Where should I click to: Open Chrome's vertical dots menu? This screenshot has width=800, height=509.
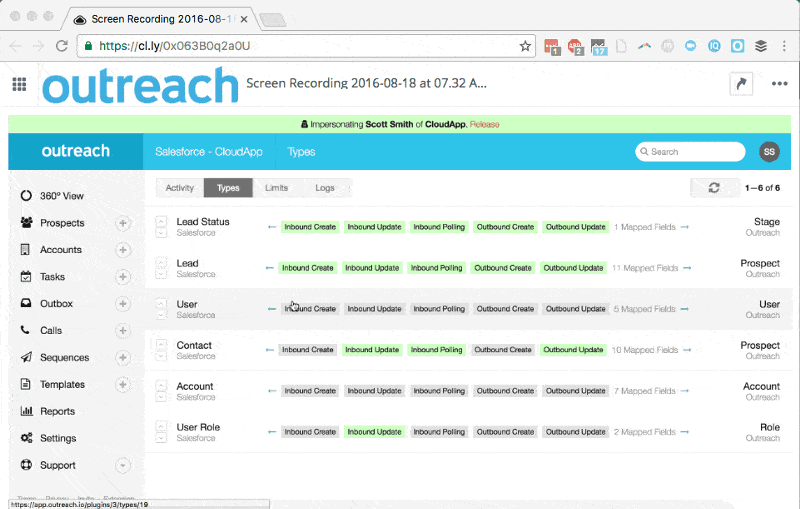pos(784,46)
